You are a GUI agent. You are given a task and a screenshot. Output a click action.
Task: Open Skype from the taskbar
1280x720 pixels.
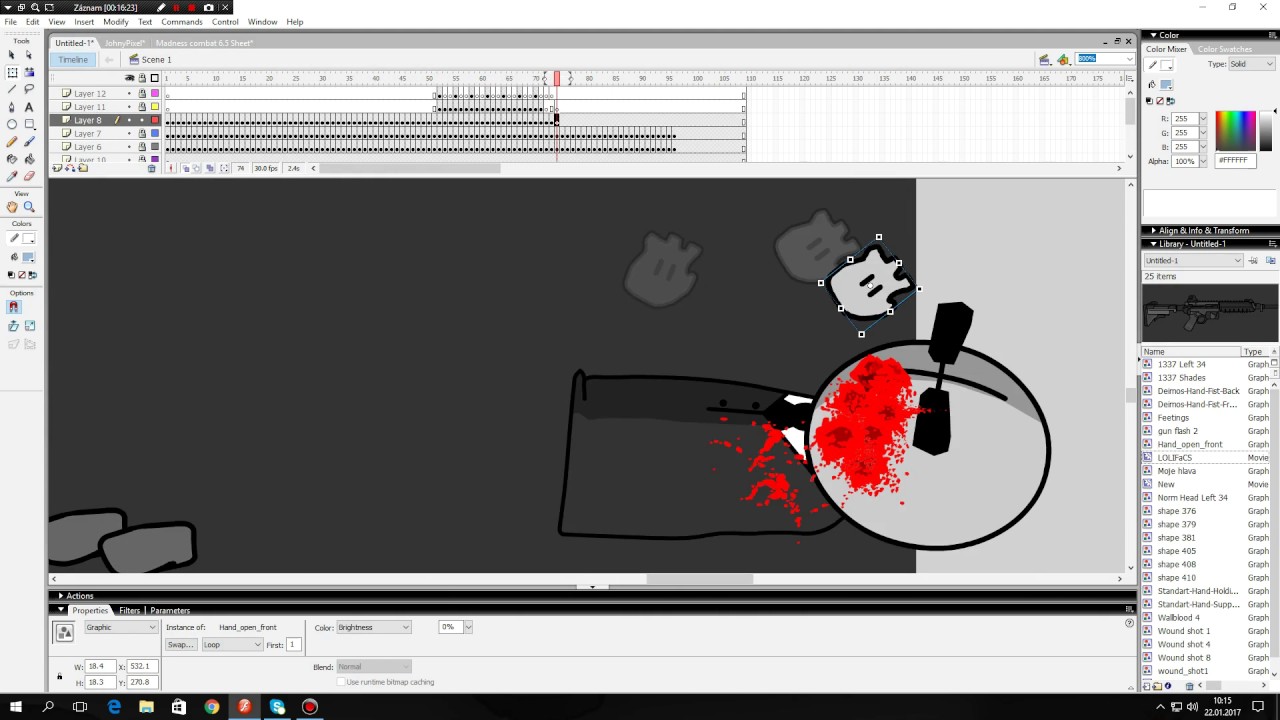(277, 707)
